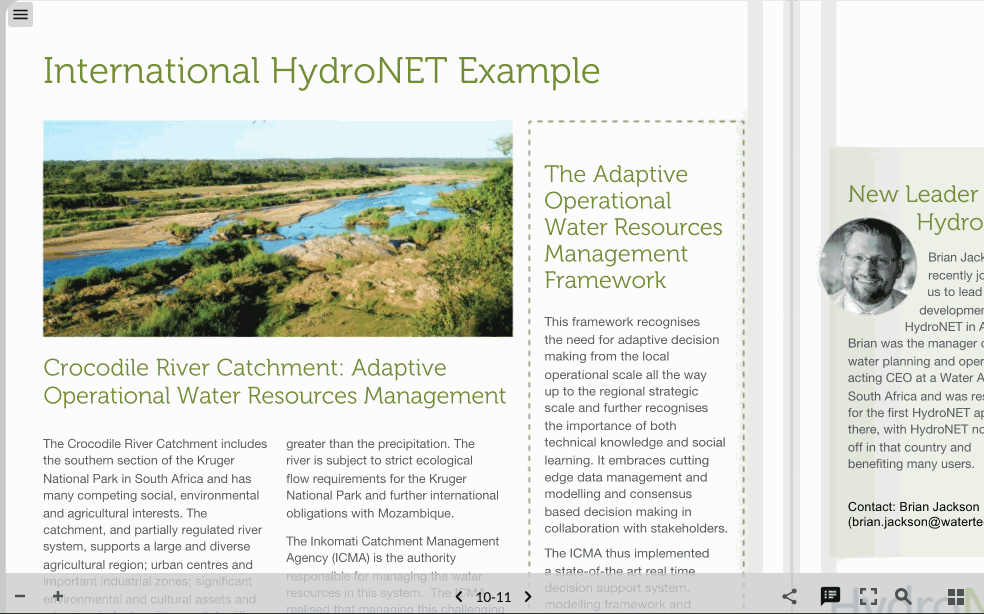Open the notes speech-bubble icon
The height and width of the screenshot is (614, 984).
tap(830, 596)
